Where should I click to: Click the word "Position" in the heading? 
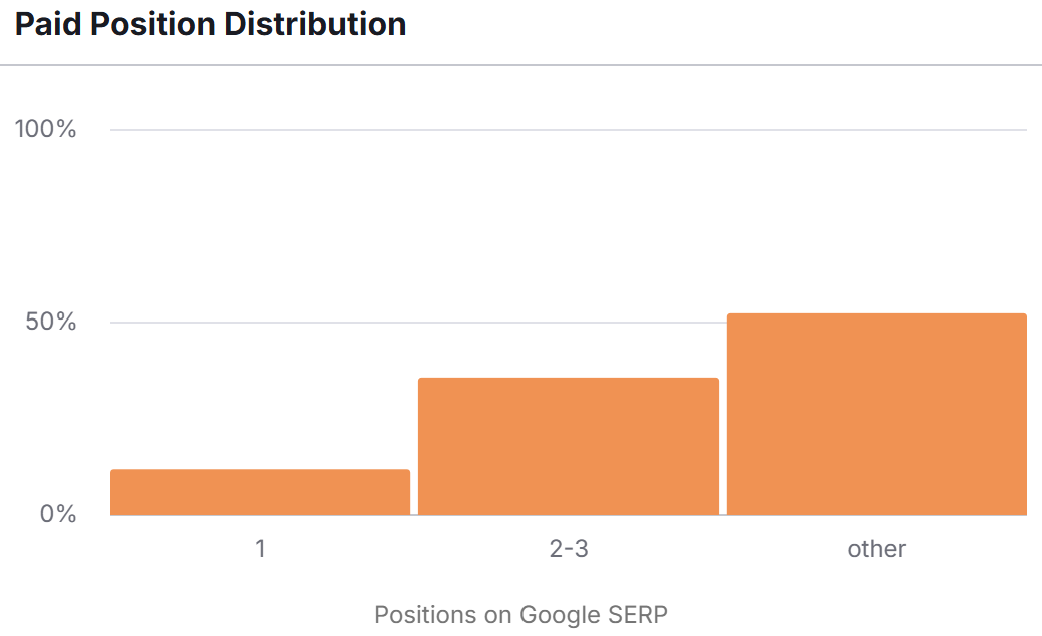click(x=151, y=24)
